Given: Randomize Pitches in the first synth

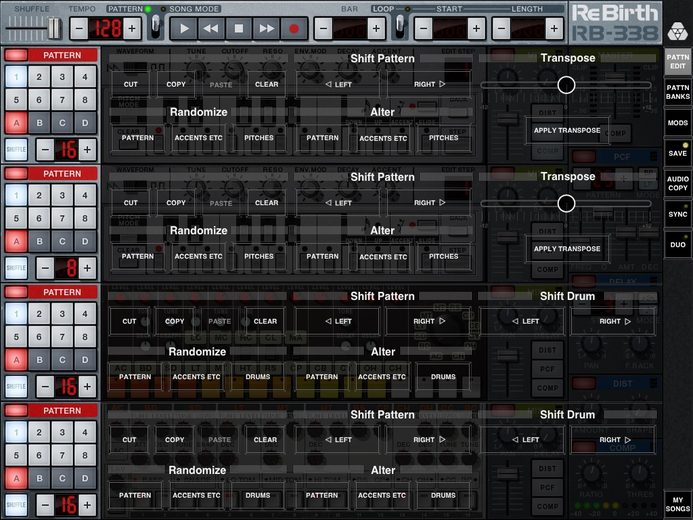Looking at the screenshot, I should [x=259, y=138].
